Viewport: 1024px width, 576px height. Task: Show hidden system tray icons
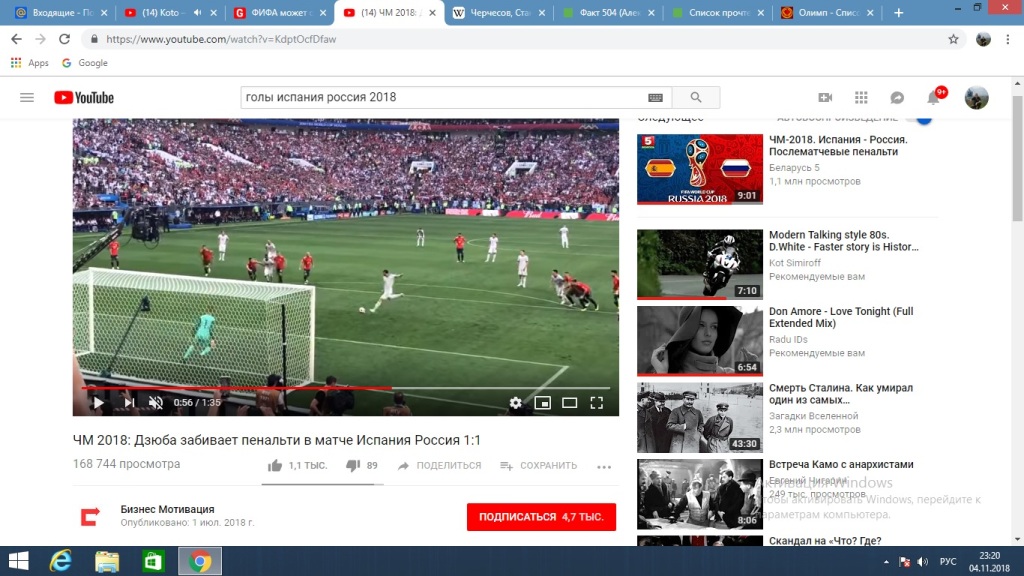(886, 562)
